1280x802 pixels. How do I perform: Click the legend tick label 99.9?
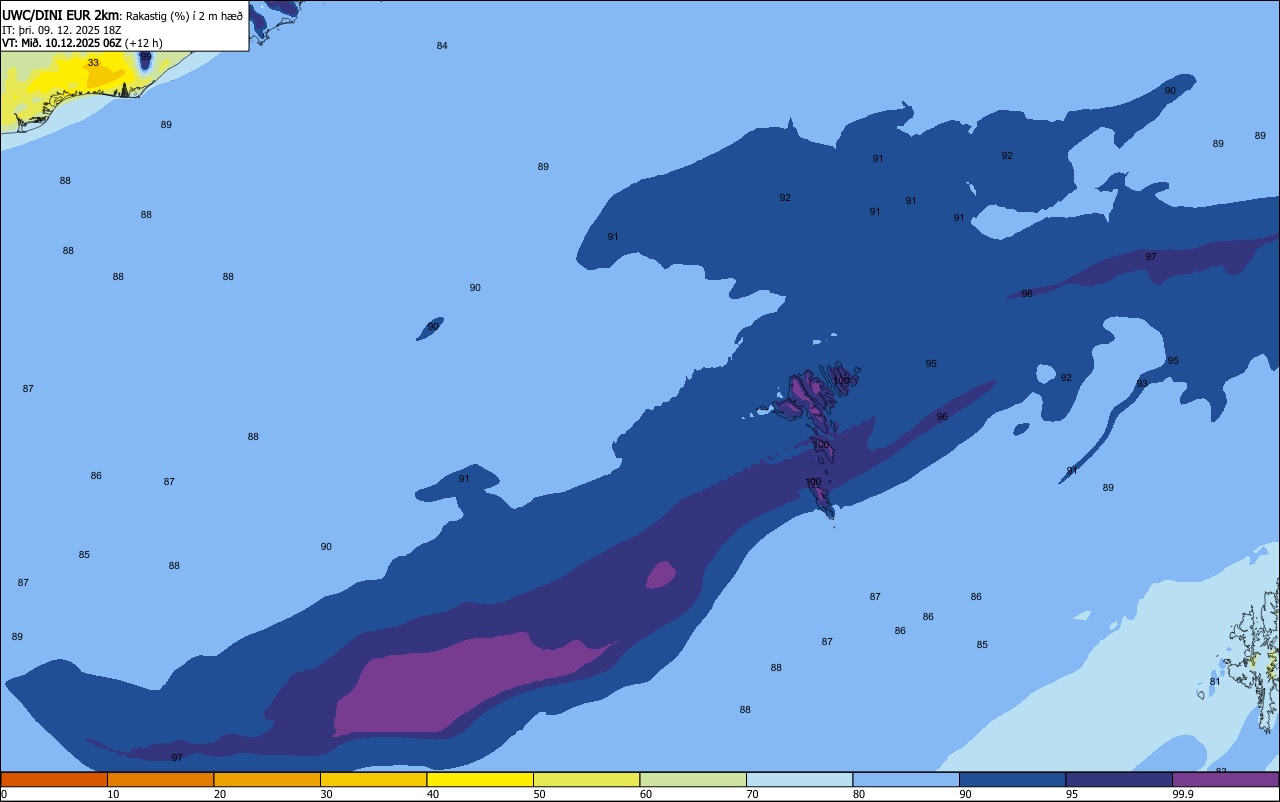point(1182,794)
